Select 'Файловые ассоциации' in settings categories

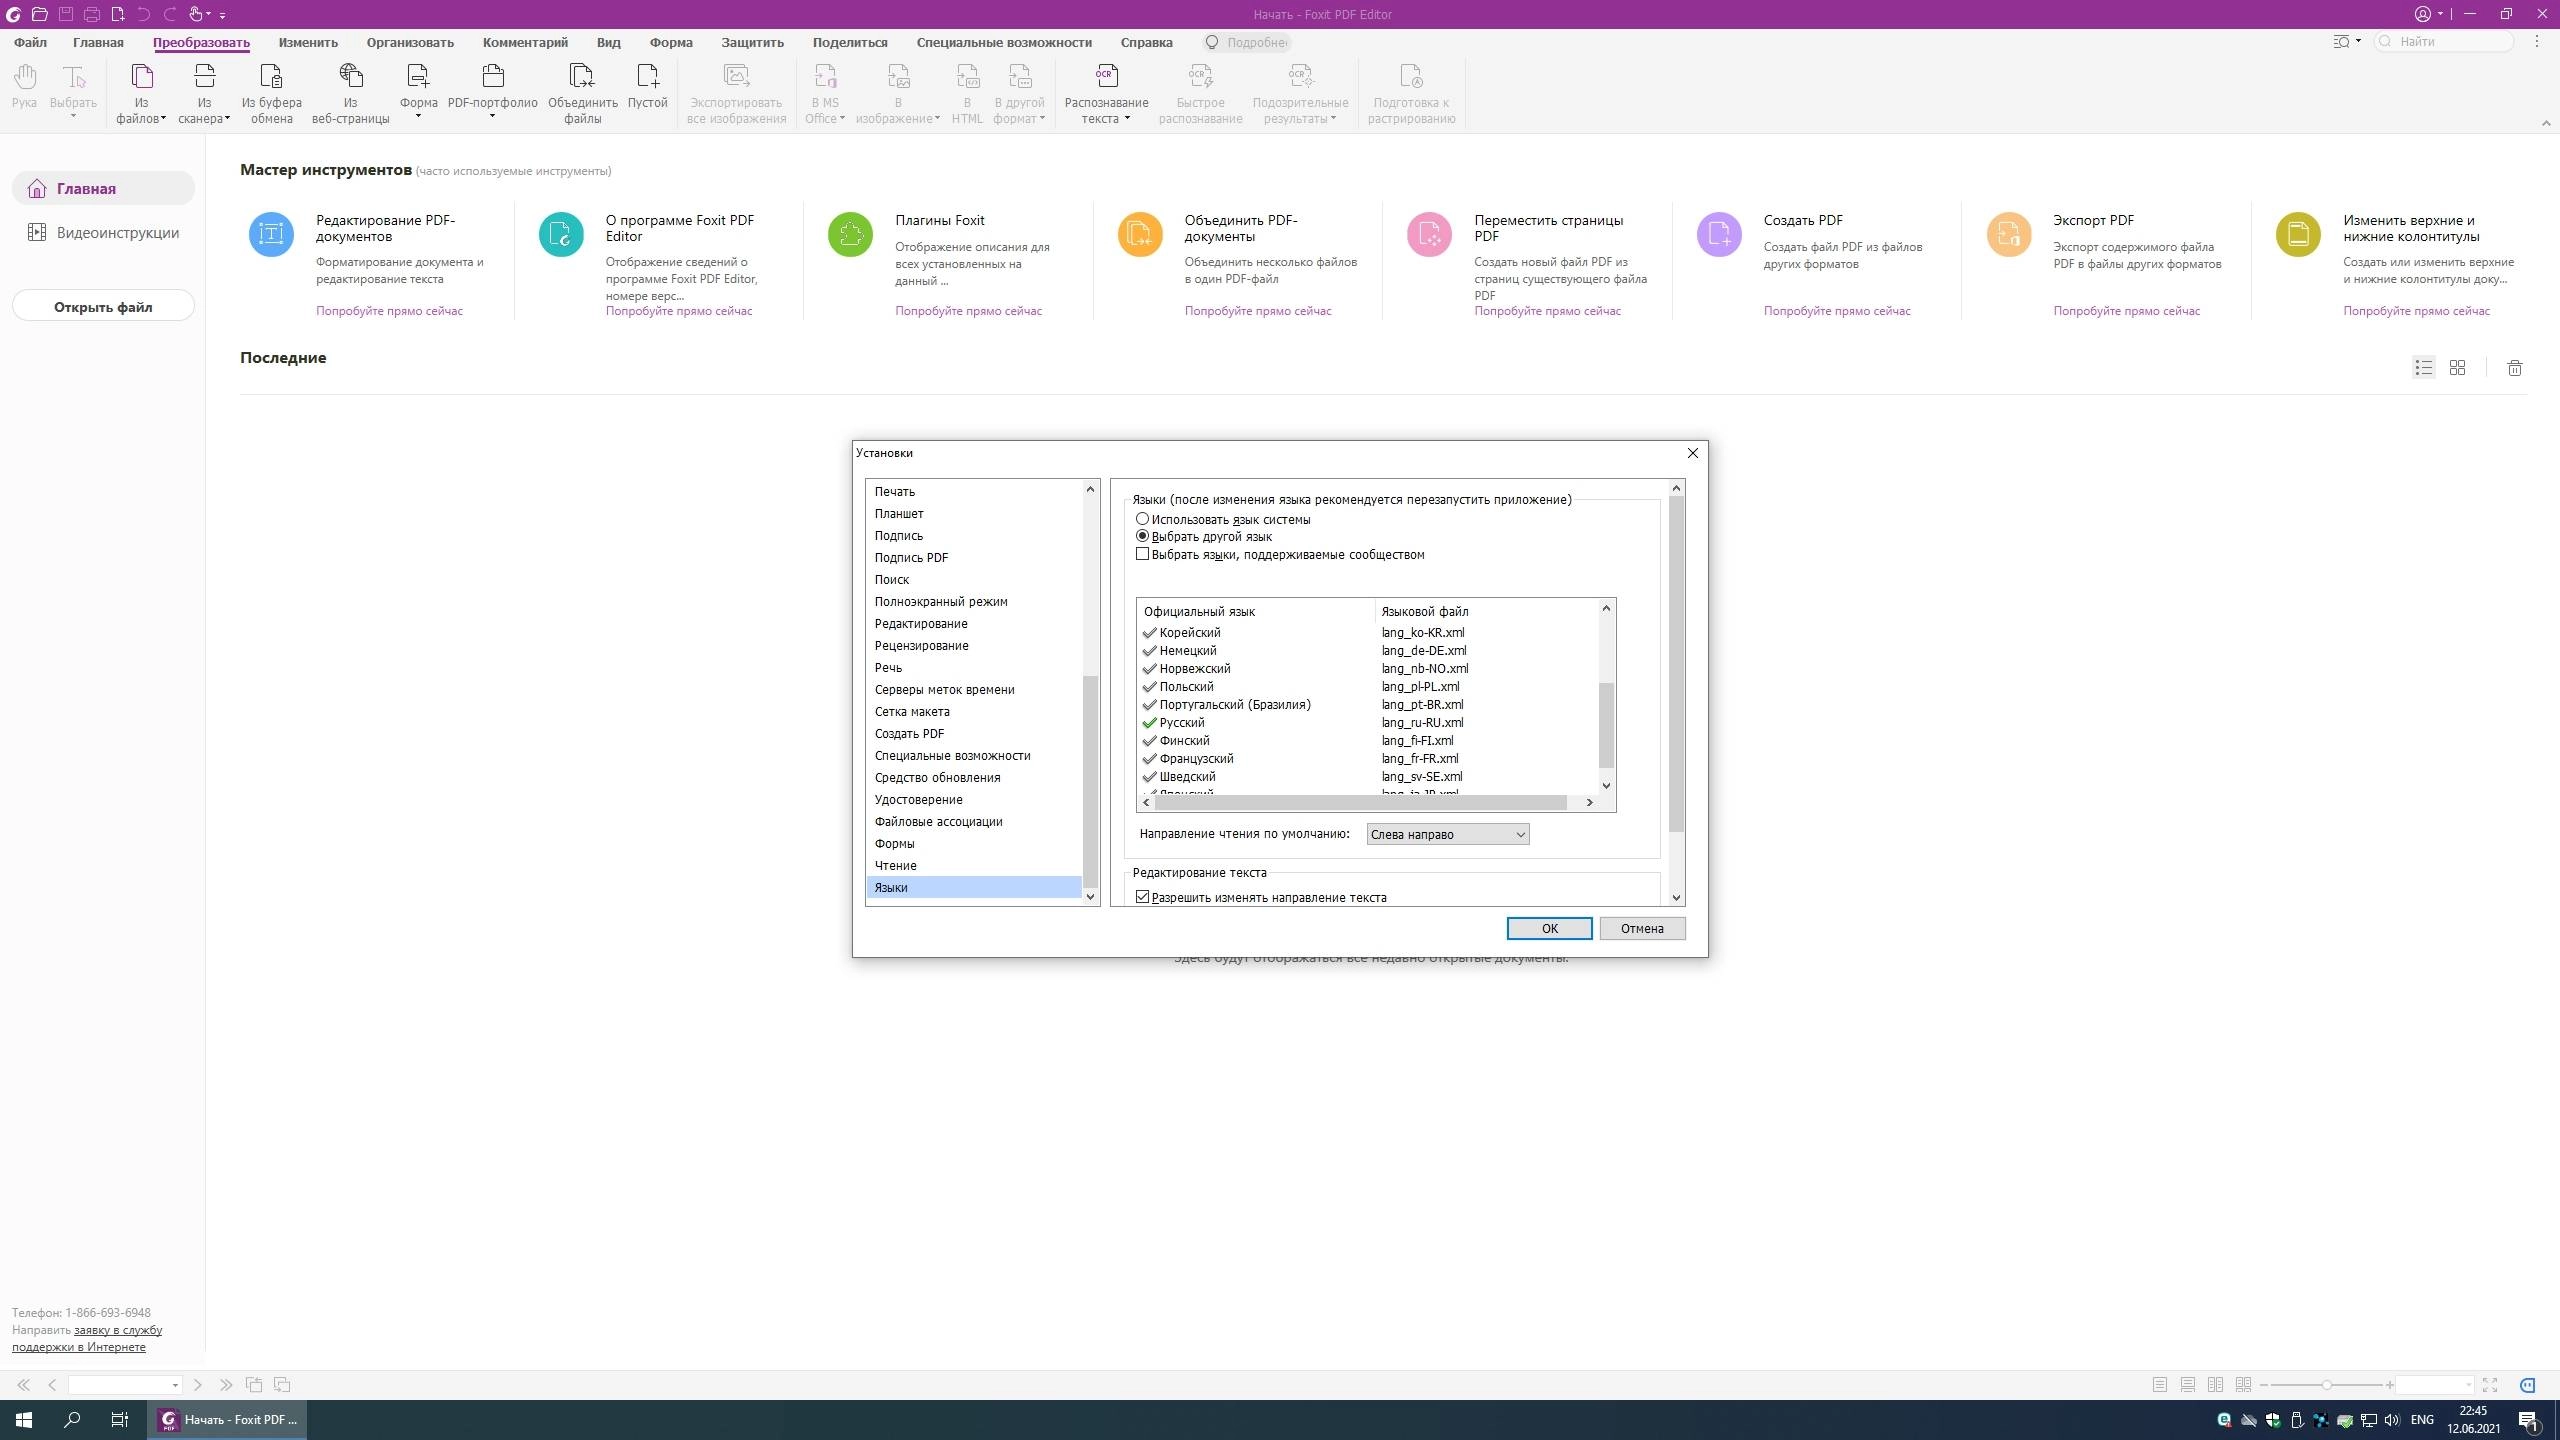coord(974,821)
